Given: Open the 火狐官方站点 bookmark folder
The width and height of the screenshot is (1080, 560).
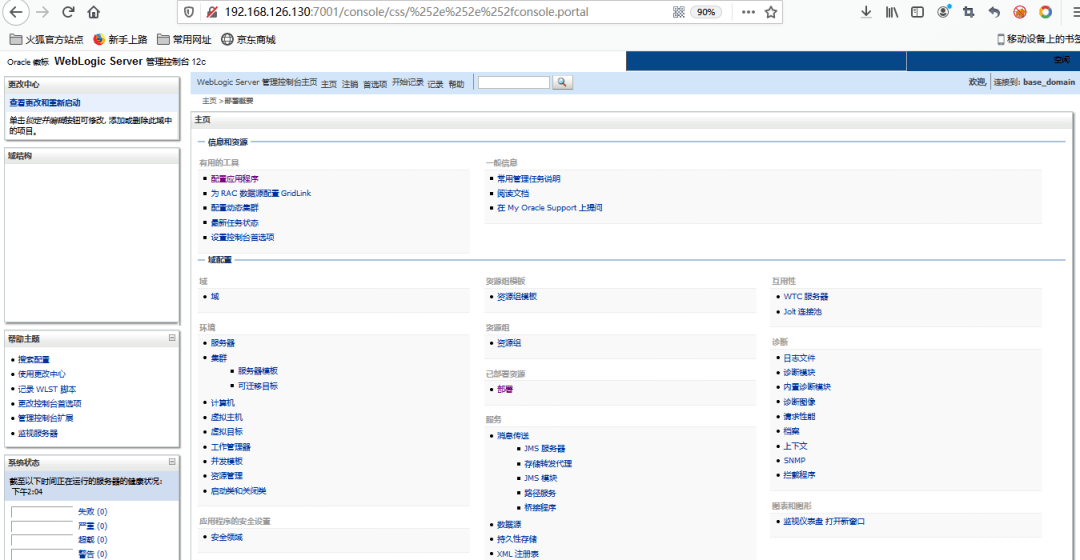Looking at the screenshot, I should (44, 39).
